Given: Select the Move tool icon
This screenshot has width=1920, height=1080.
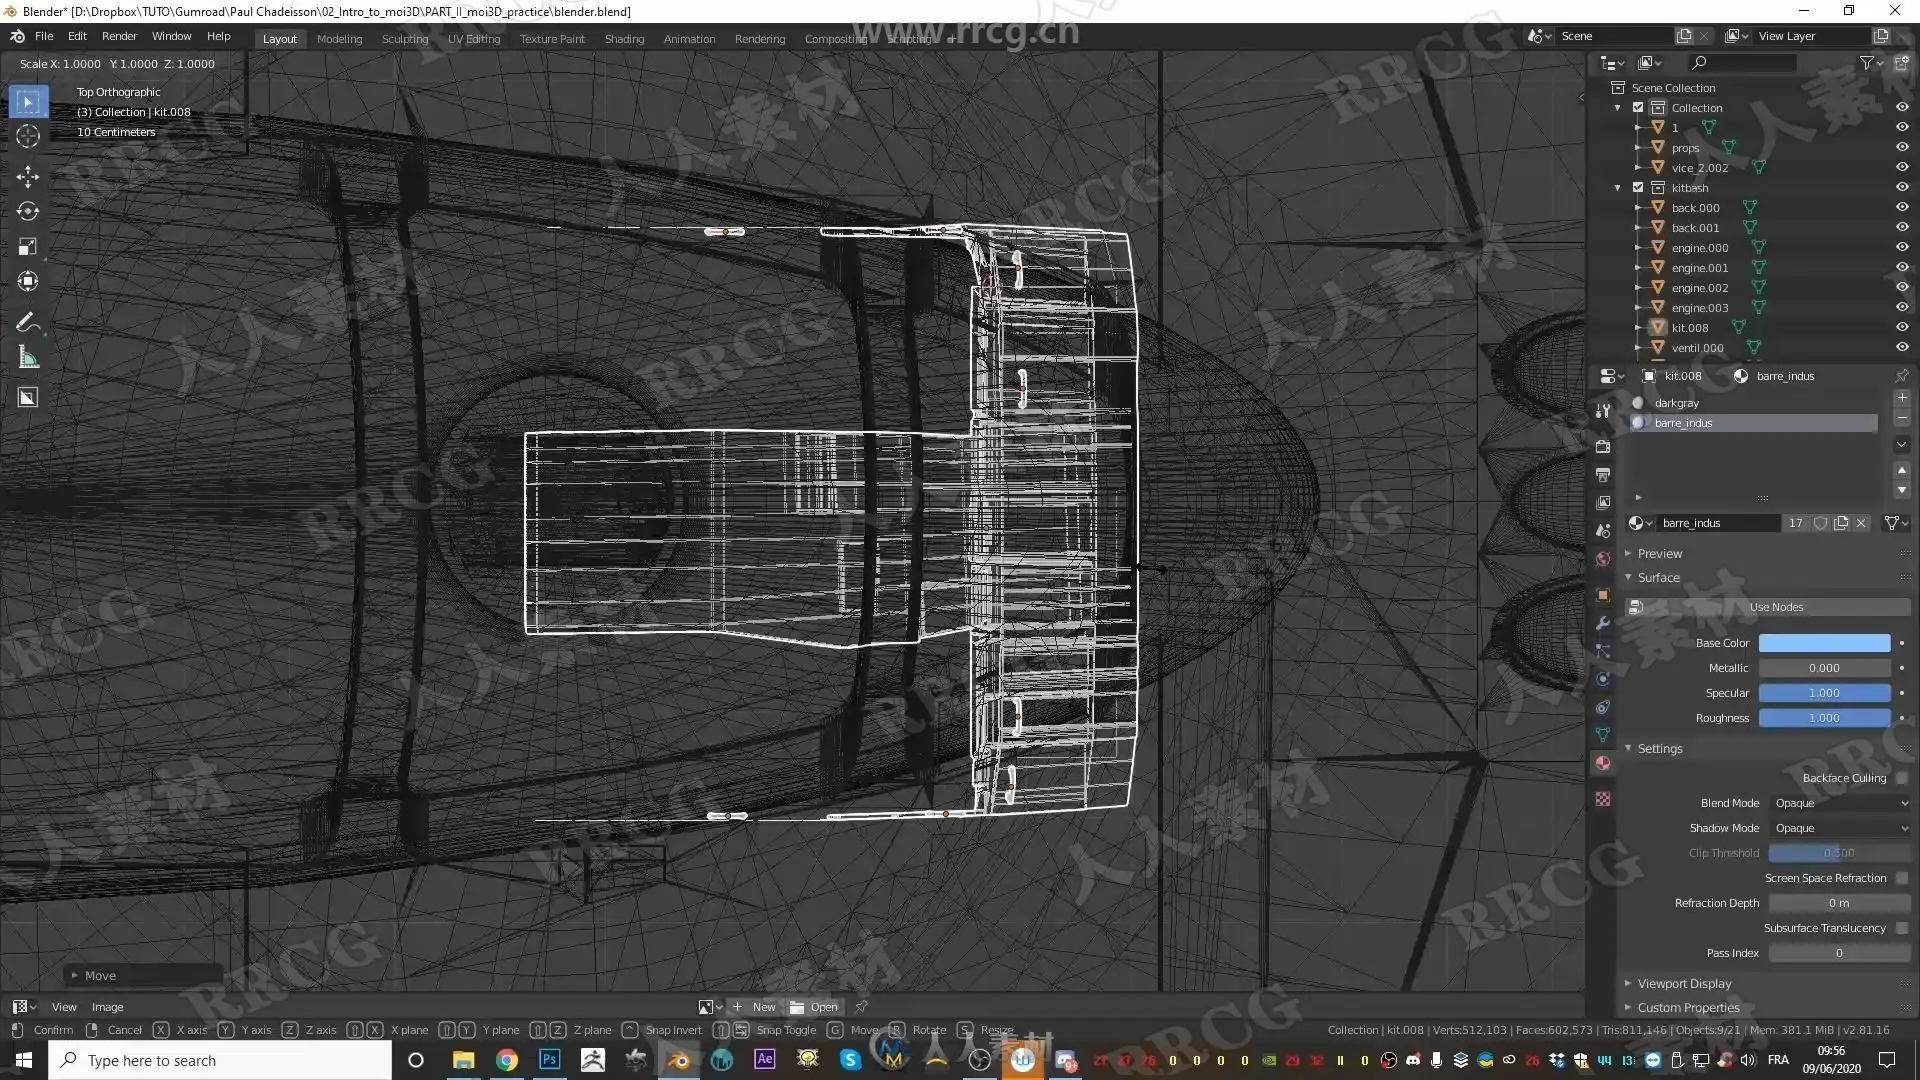Looking at the screenshot, I should 28,177.
